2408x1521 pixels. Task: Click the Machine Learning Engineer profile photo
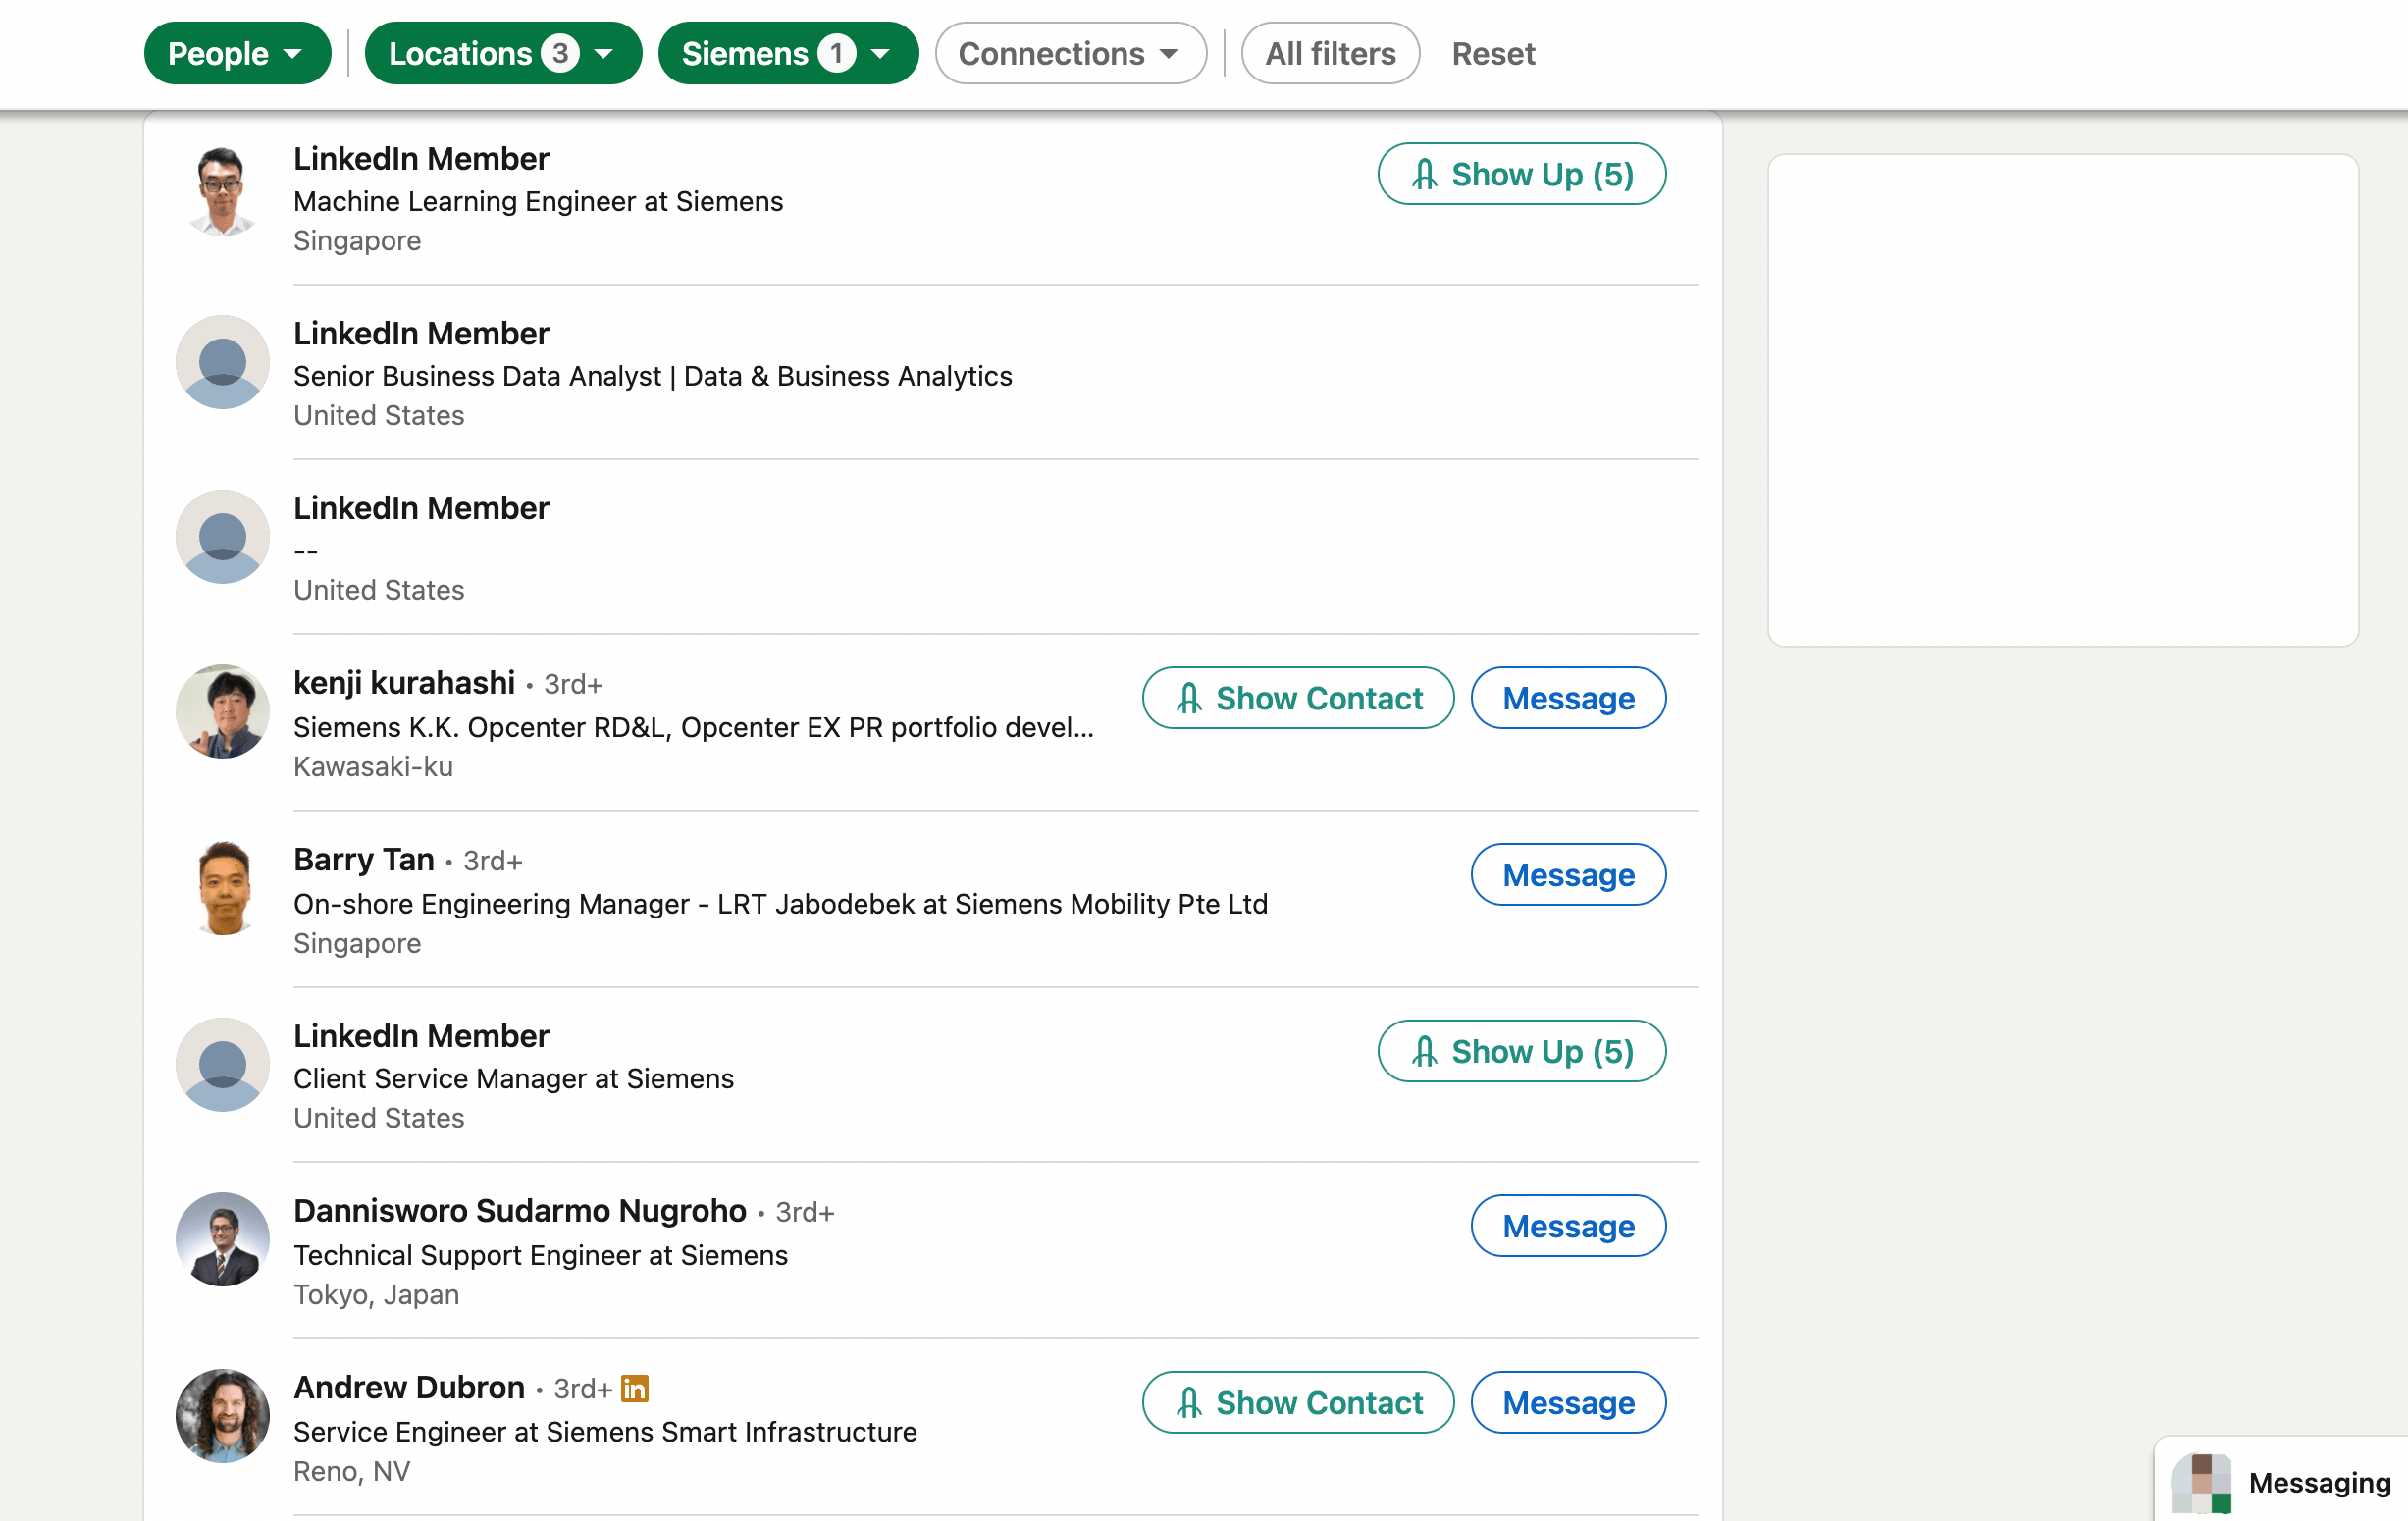coord(222,191)
